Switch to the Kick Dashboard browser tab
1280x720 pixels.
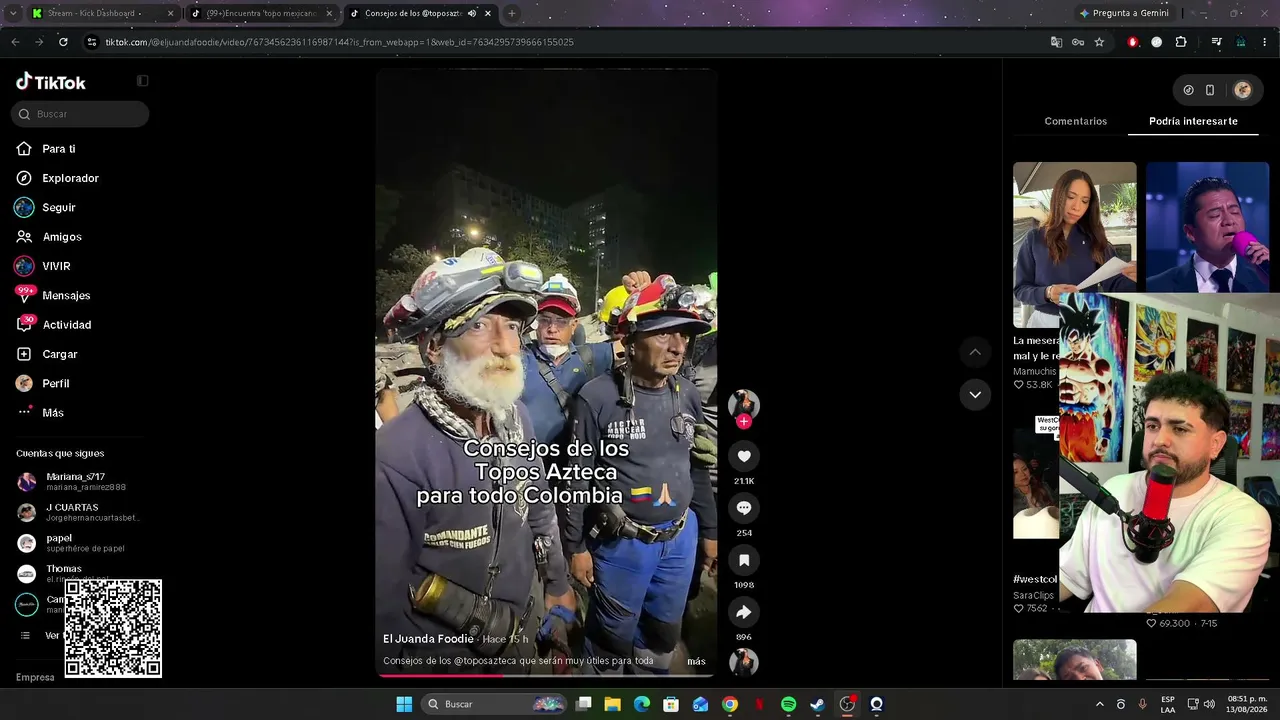coord(102,13)
